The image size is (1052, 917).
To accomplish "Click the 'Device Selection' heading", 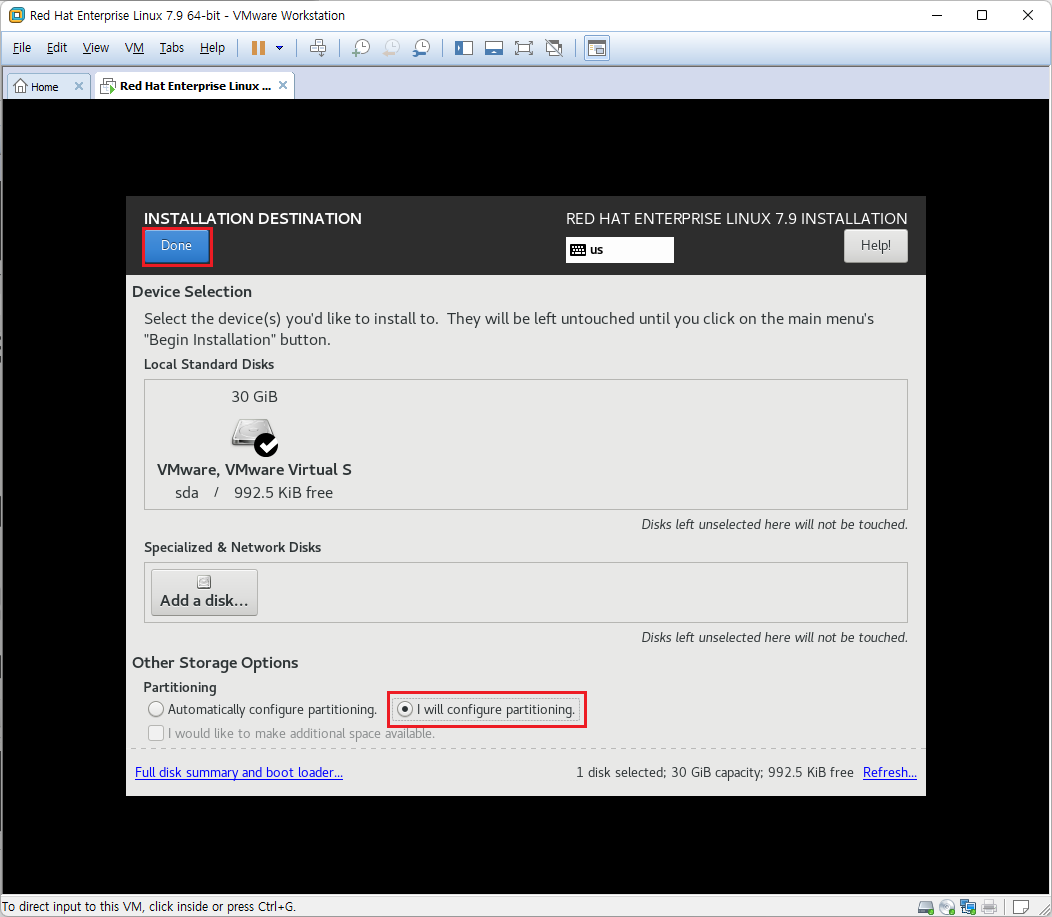I will click(192, 292).
